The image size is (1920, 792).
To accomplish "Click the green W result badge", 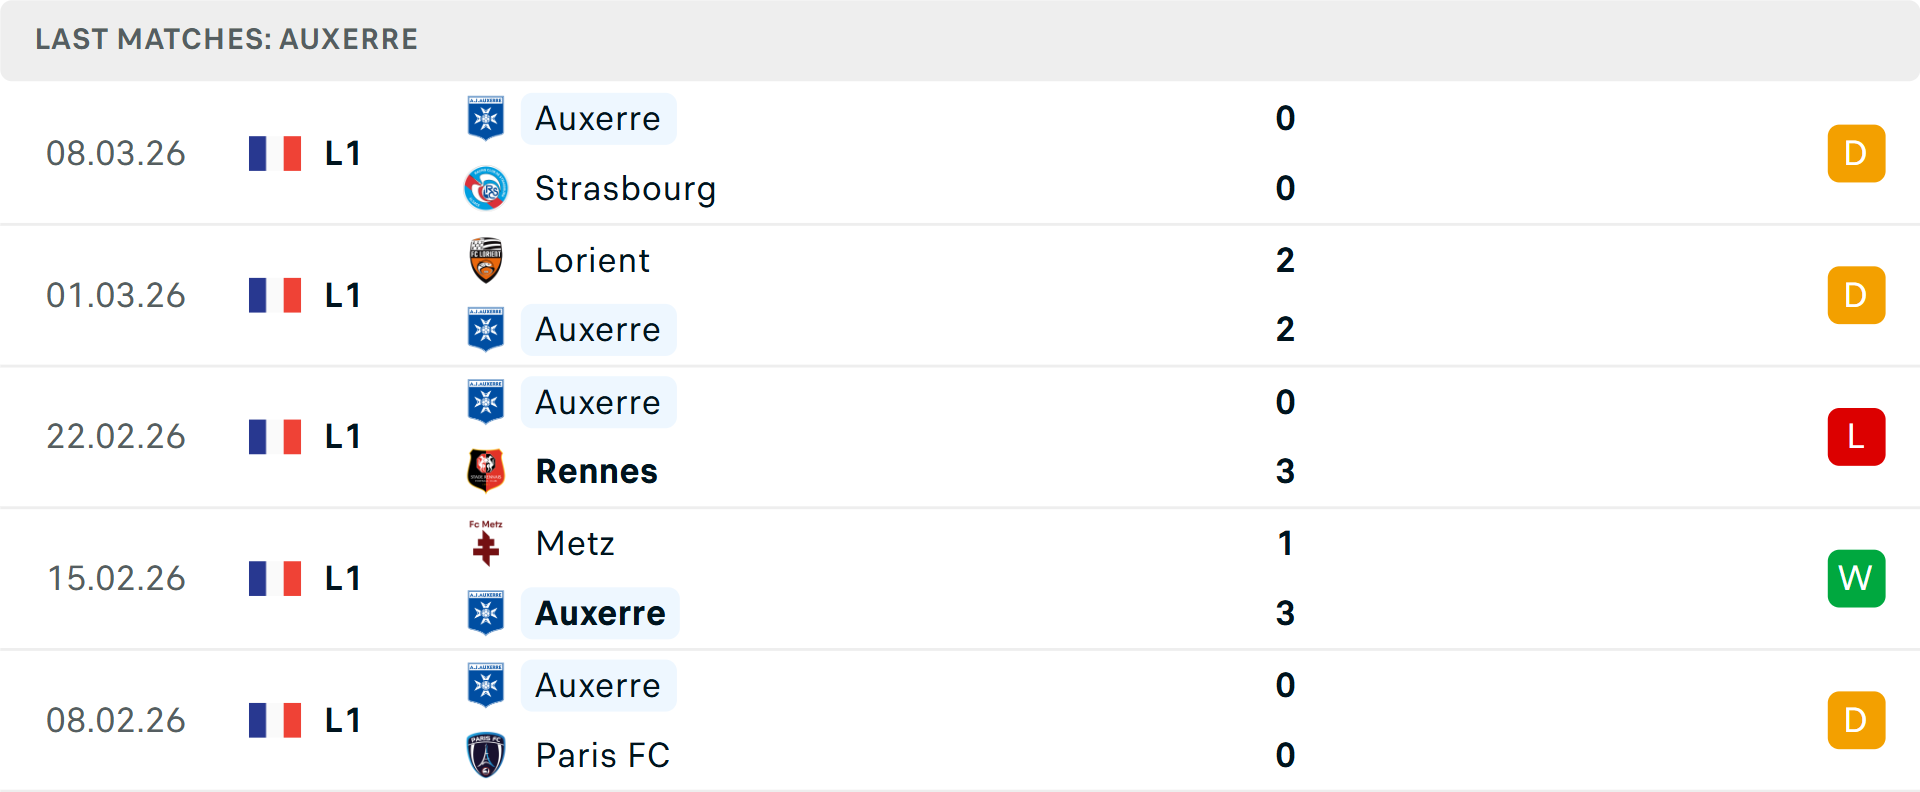I will (1856, 578).
